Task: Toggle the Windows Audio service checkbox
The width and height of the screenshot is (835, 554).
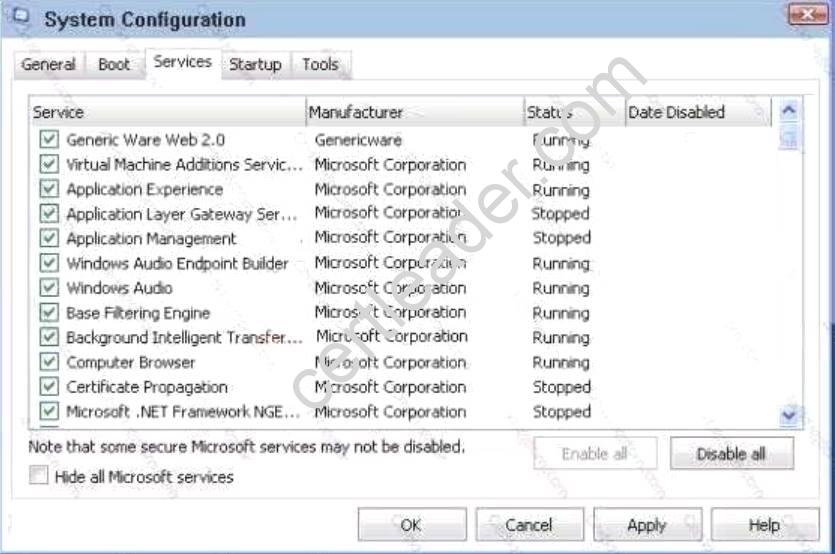Action: pos(49,288)
